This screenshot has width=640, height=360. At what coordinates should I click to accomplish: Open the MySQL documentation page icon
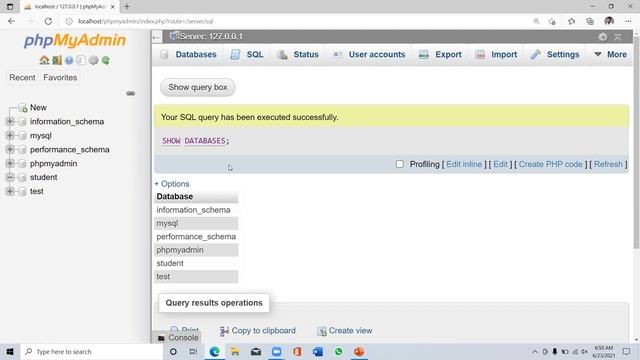coord(81,60)
